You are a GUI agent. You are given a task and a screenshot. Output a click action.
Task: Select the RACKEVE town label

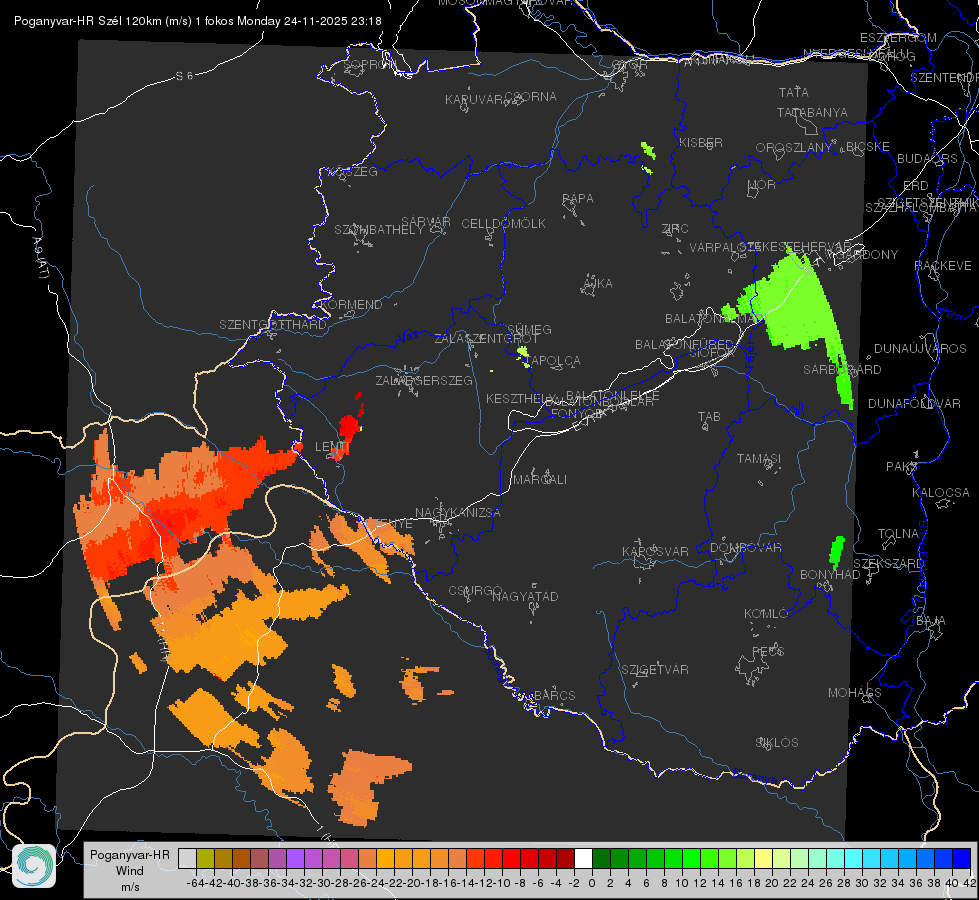coord(943,266)
